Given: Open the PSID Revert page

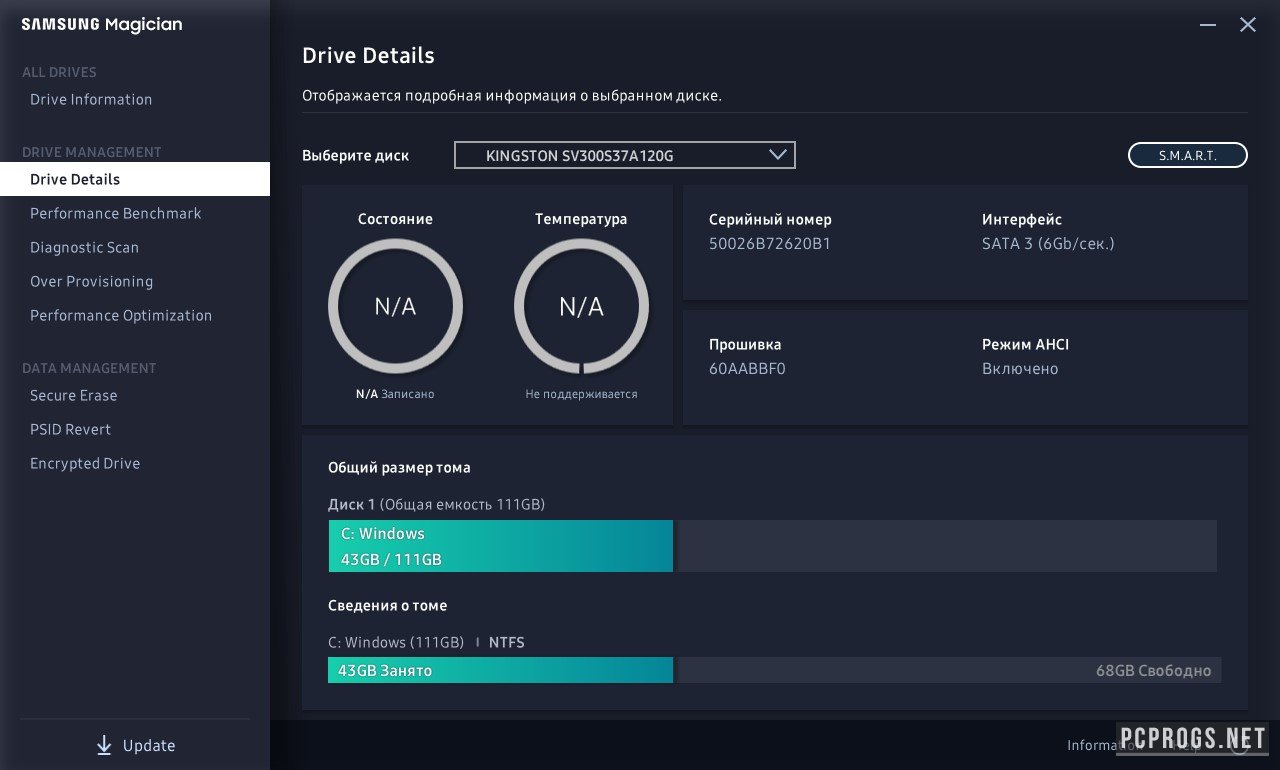Looking at the screenshot, I should coord(70,430).
